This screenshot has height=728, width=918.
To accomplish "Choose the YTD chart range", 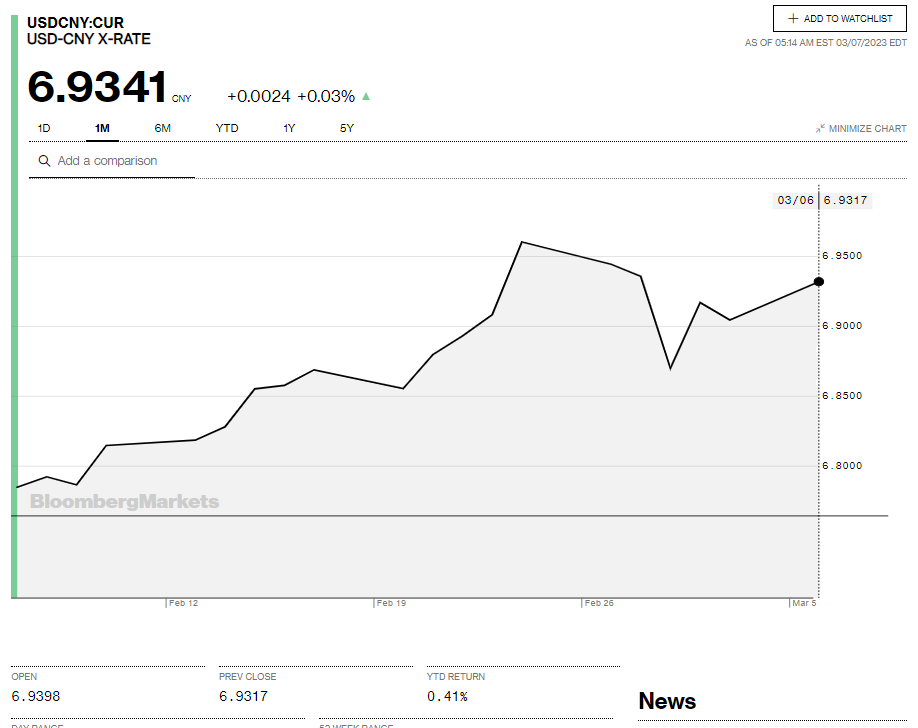I will click(x=227, y=128).
